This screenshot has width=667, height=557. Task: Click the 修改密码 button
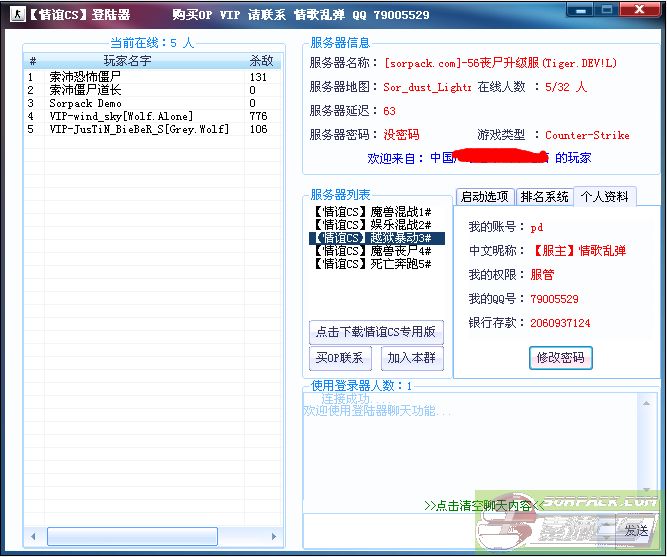coord(560,357)
